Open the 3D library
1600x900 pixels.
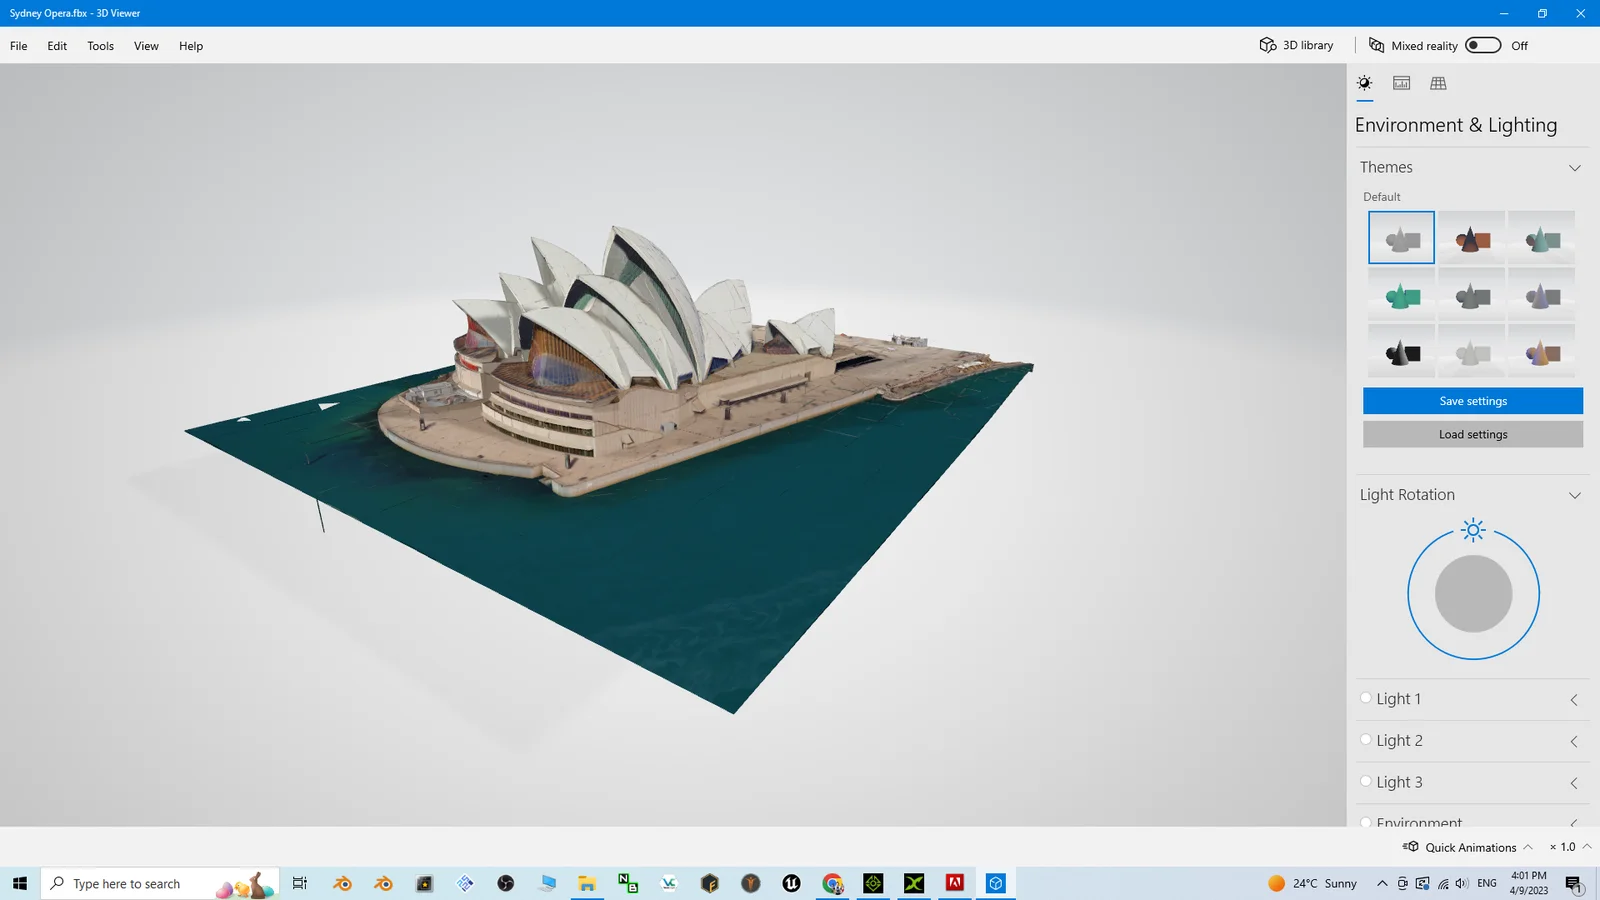(x=1296, y=45)
